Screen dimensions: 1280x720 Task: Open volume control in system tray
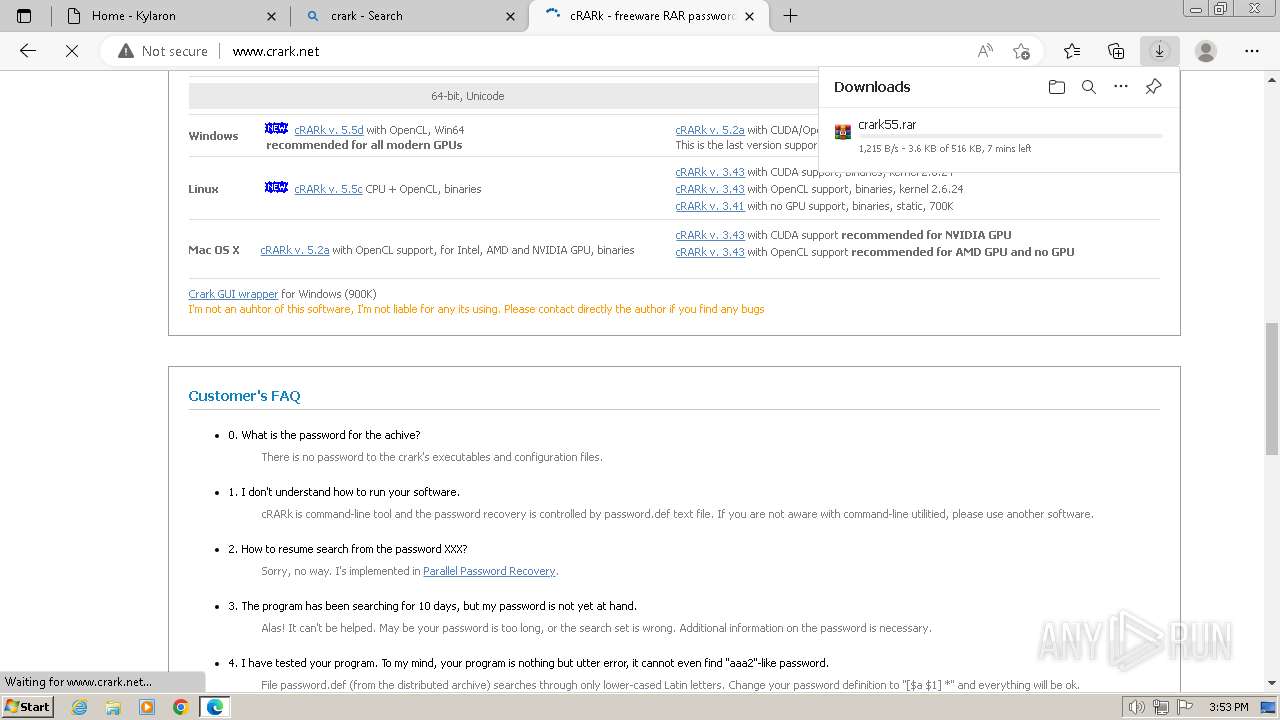[x=1137, y=707]
